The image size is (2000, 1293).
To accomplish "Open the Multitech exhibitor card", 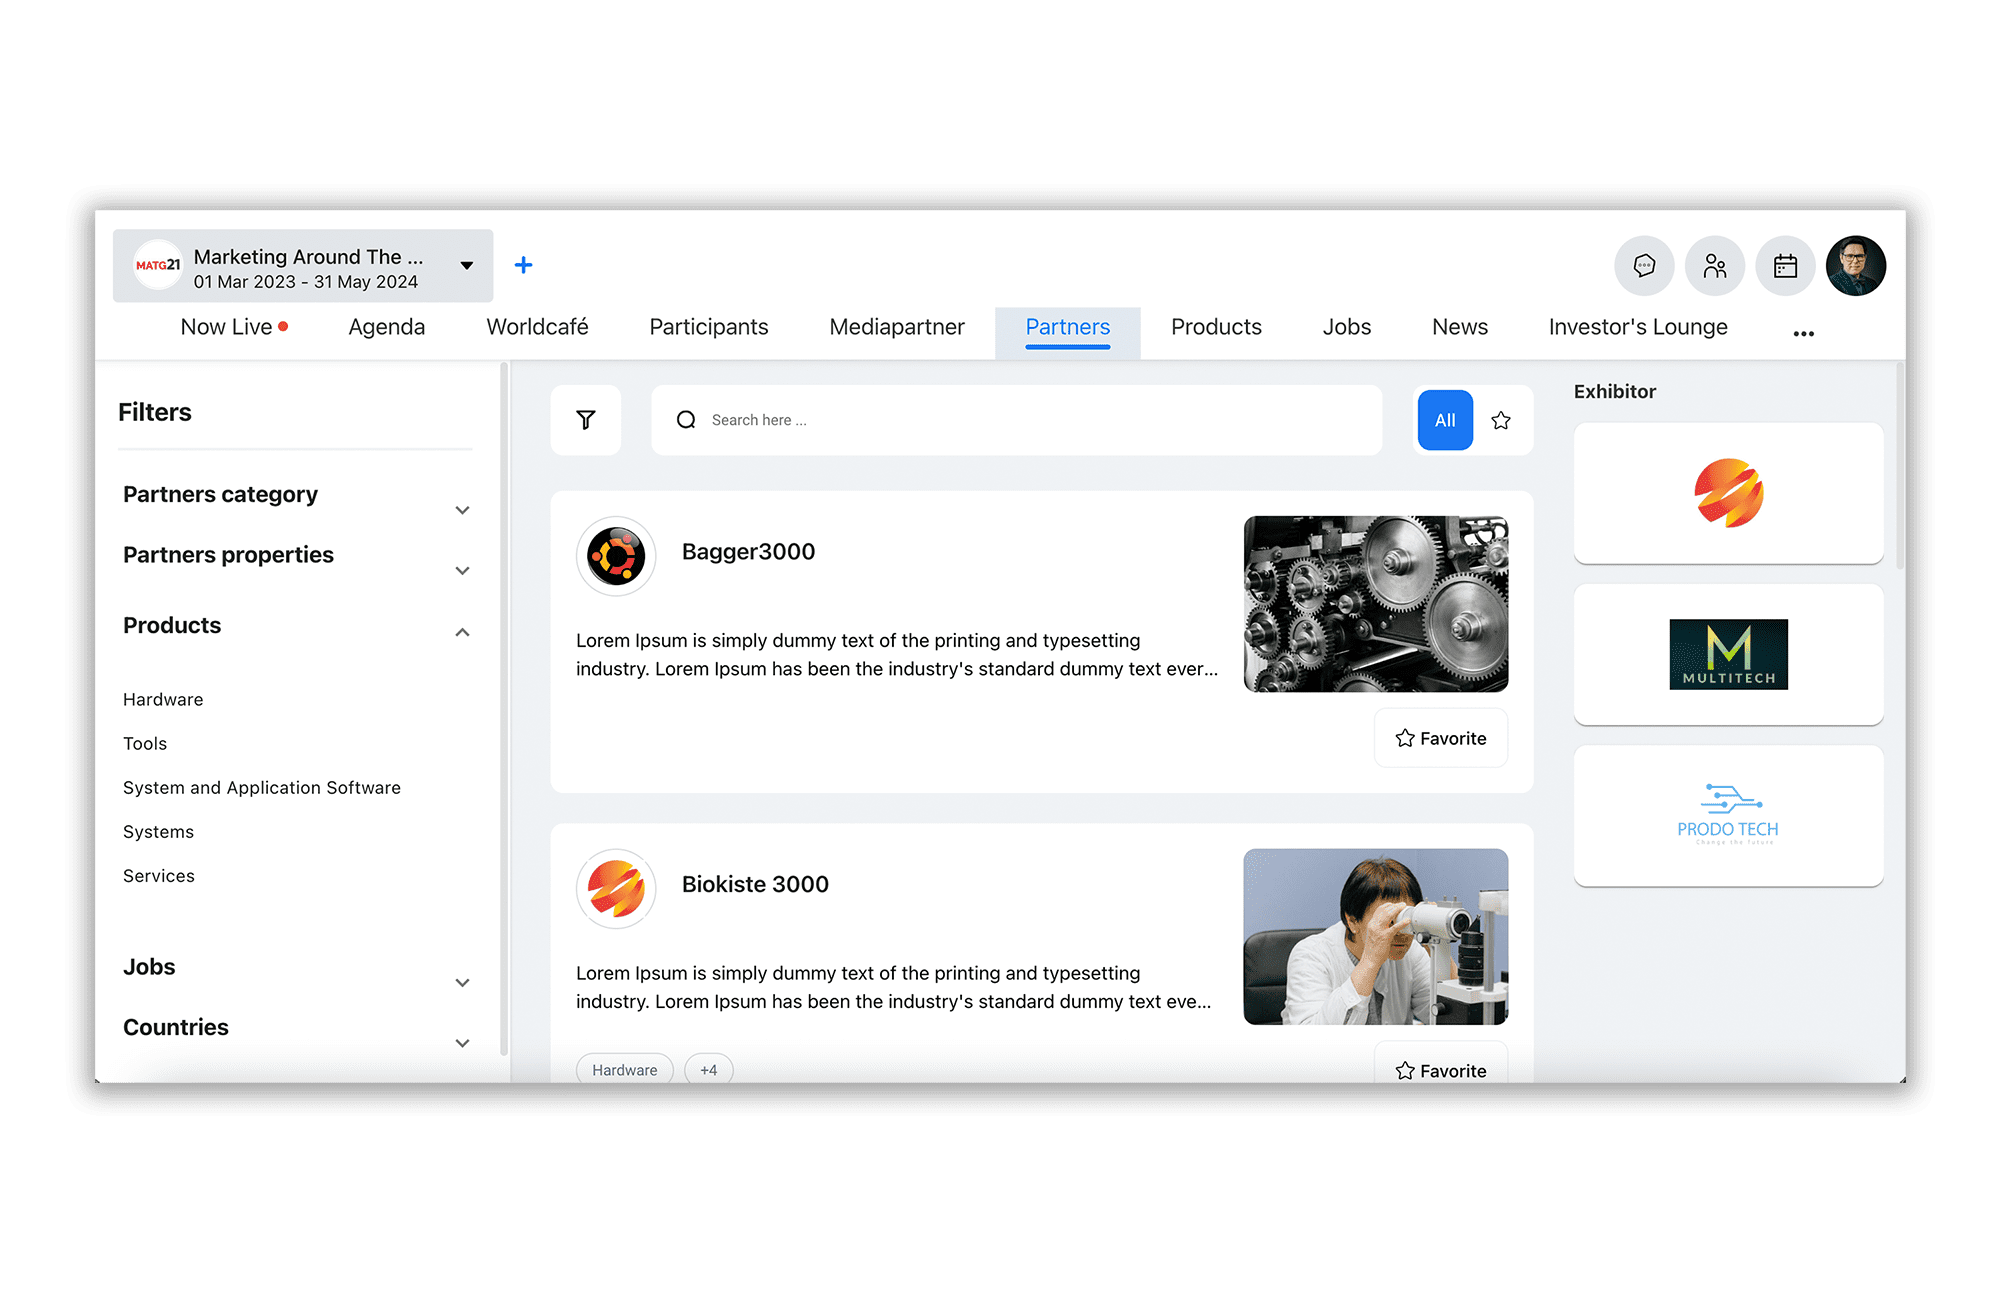I will [x=1728, y=654].
